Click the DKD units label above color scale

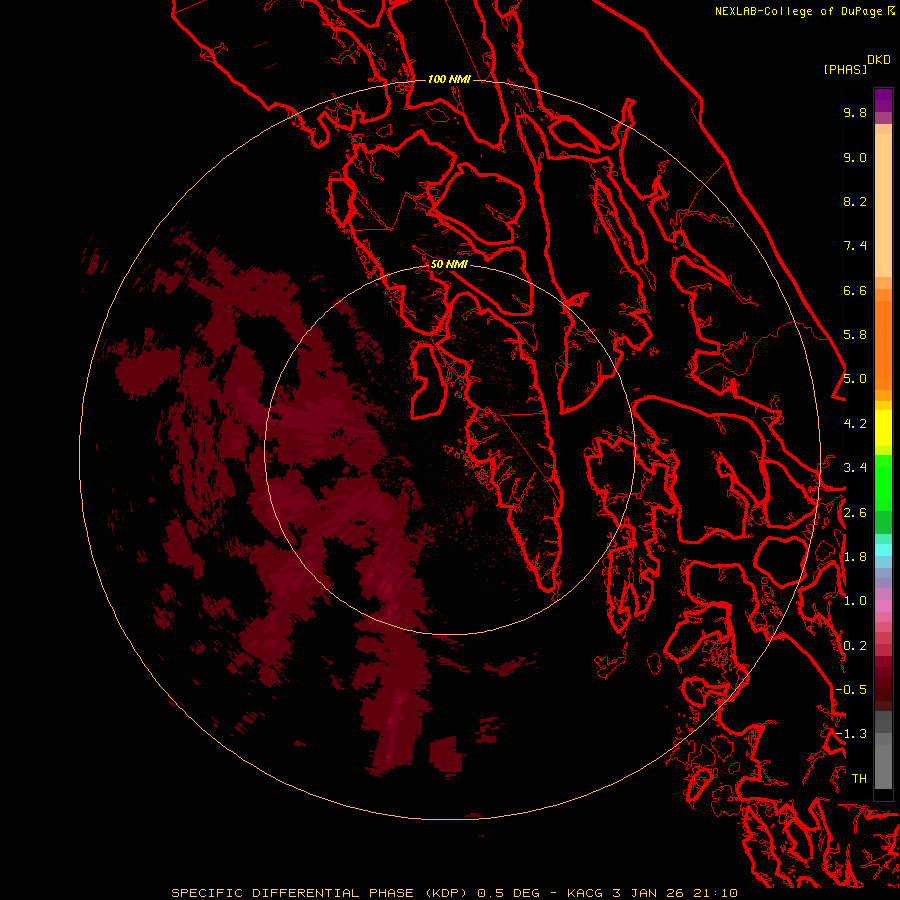tap(879, 60)
